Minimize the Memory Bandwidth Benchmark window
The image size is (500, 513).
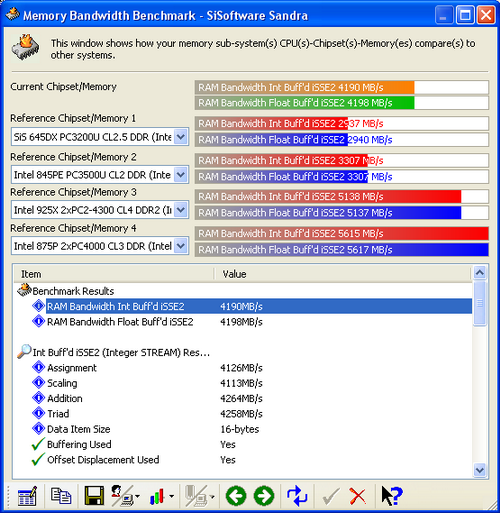click(x=444, y=15)
